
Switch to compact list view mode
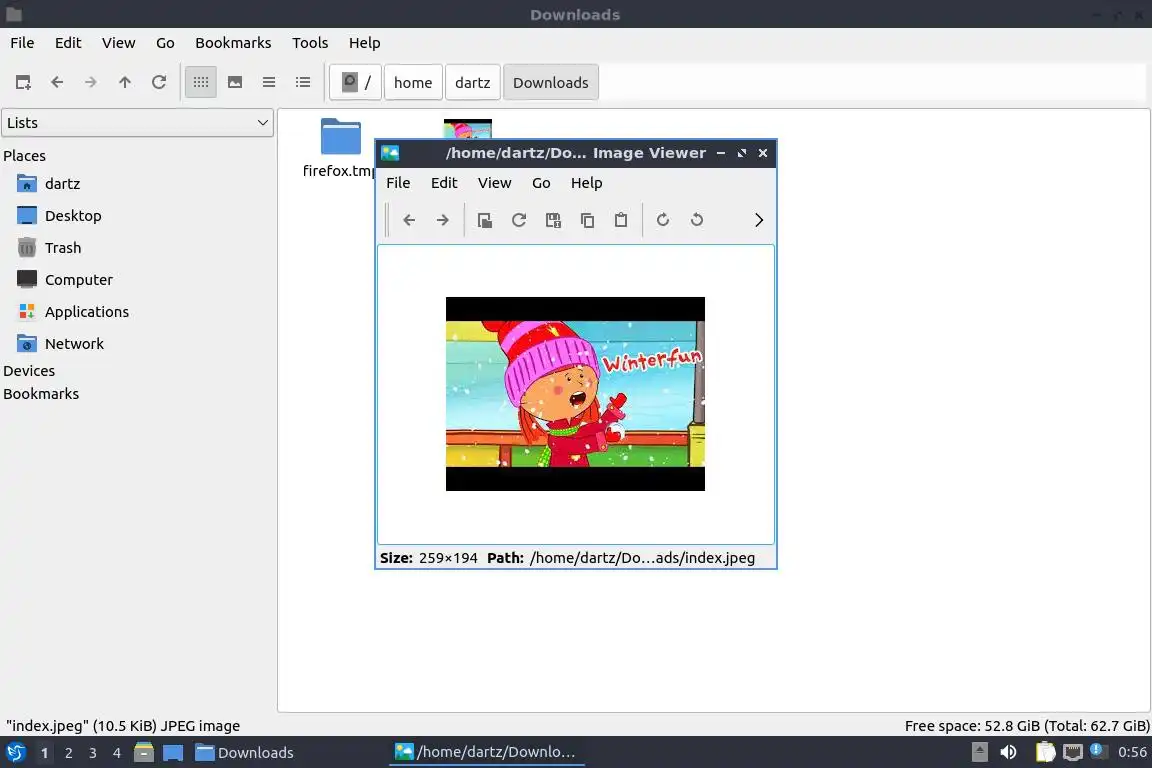[269, 82]
